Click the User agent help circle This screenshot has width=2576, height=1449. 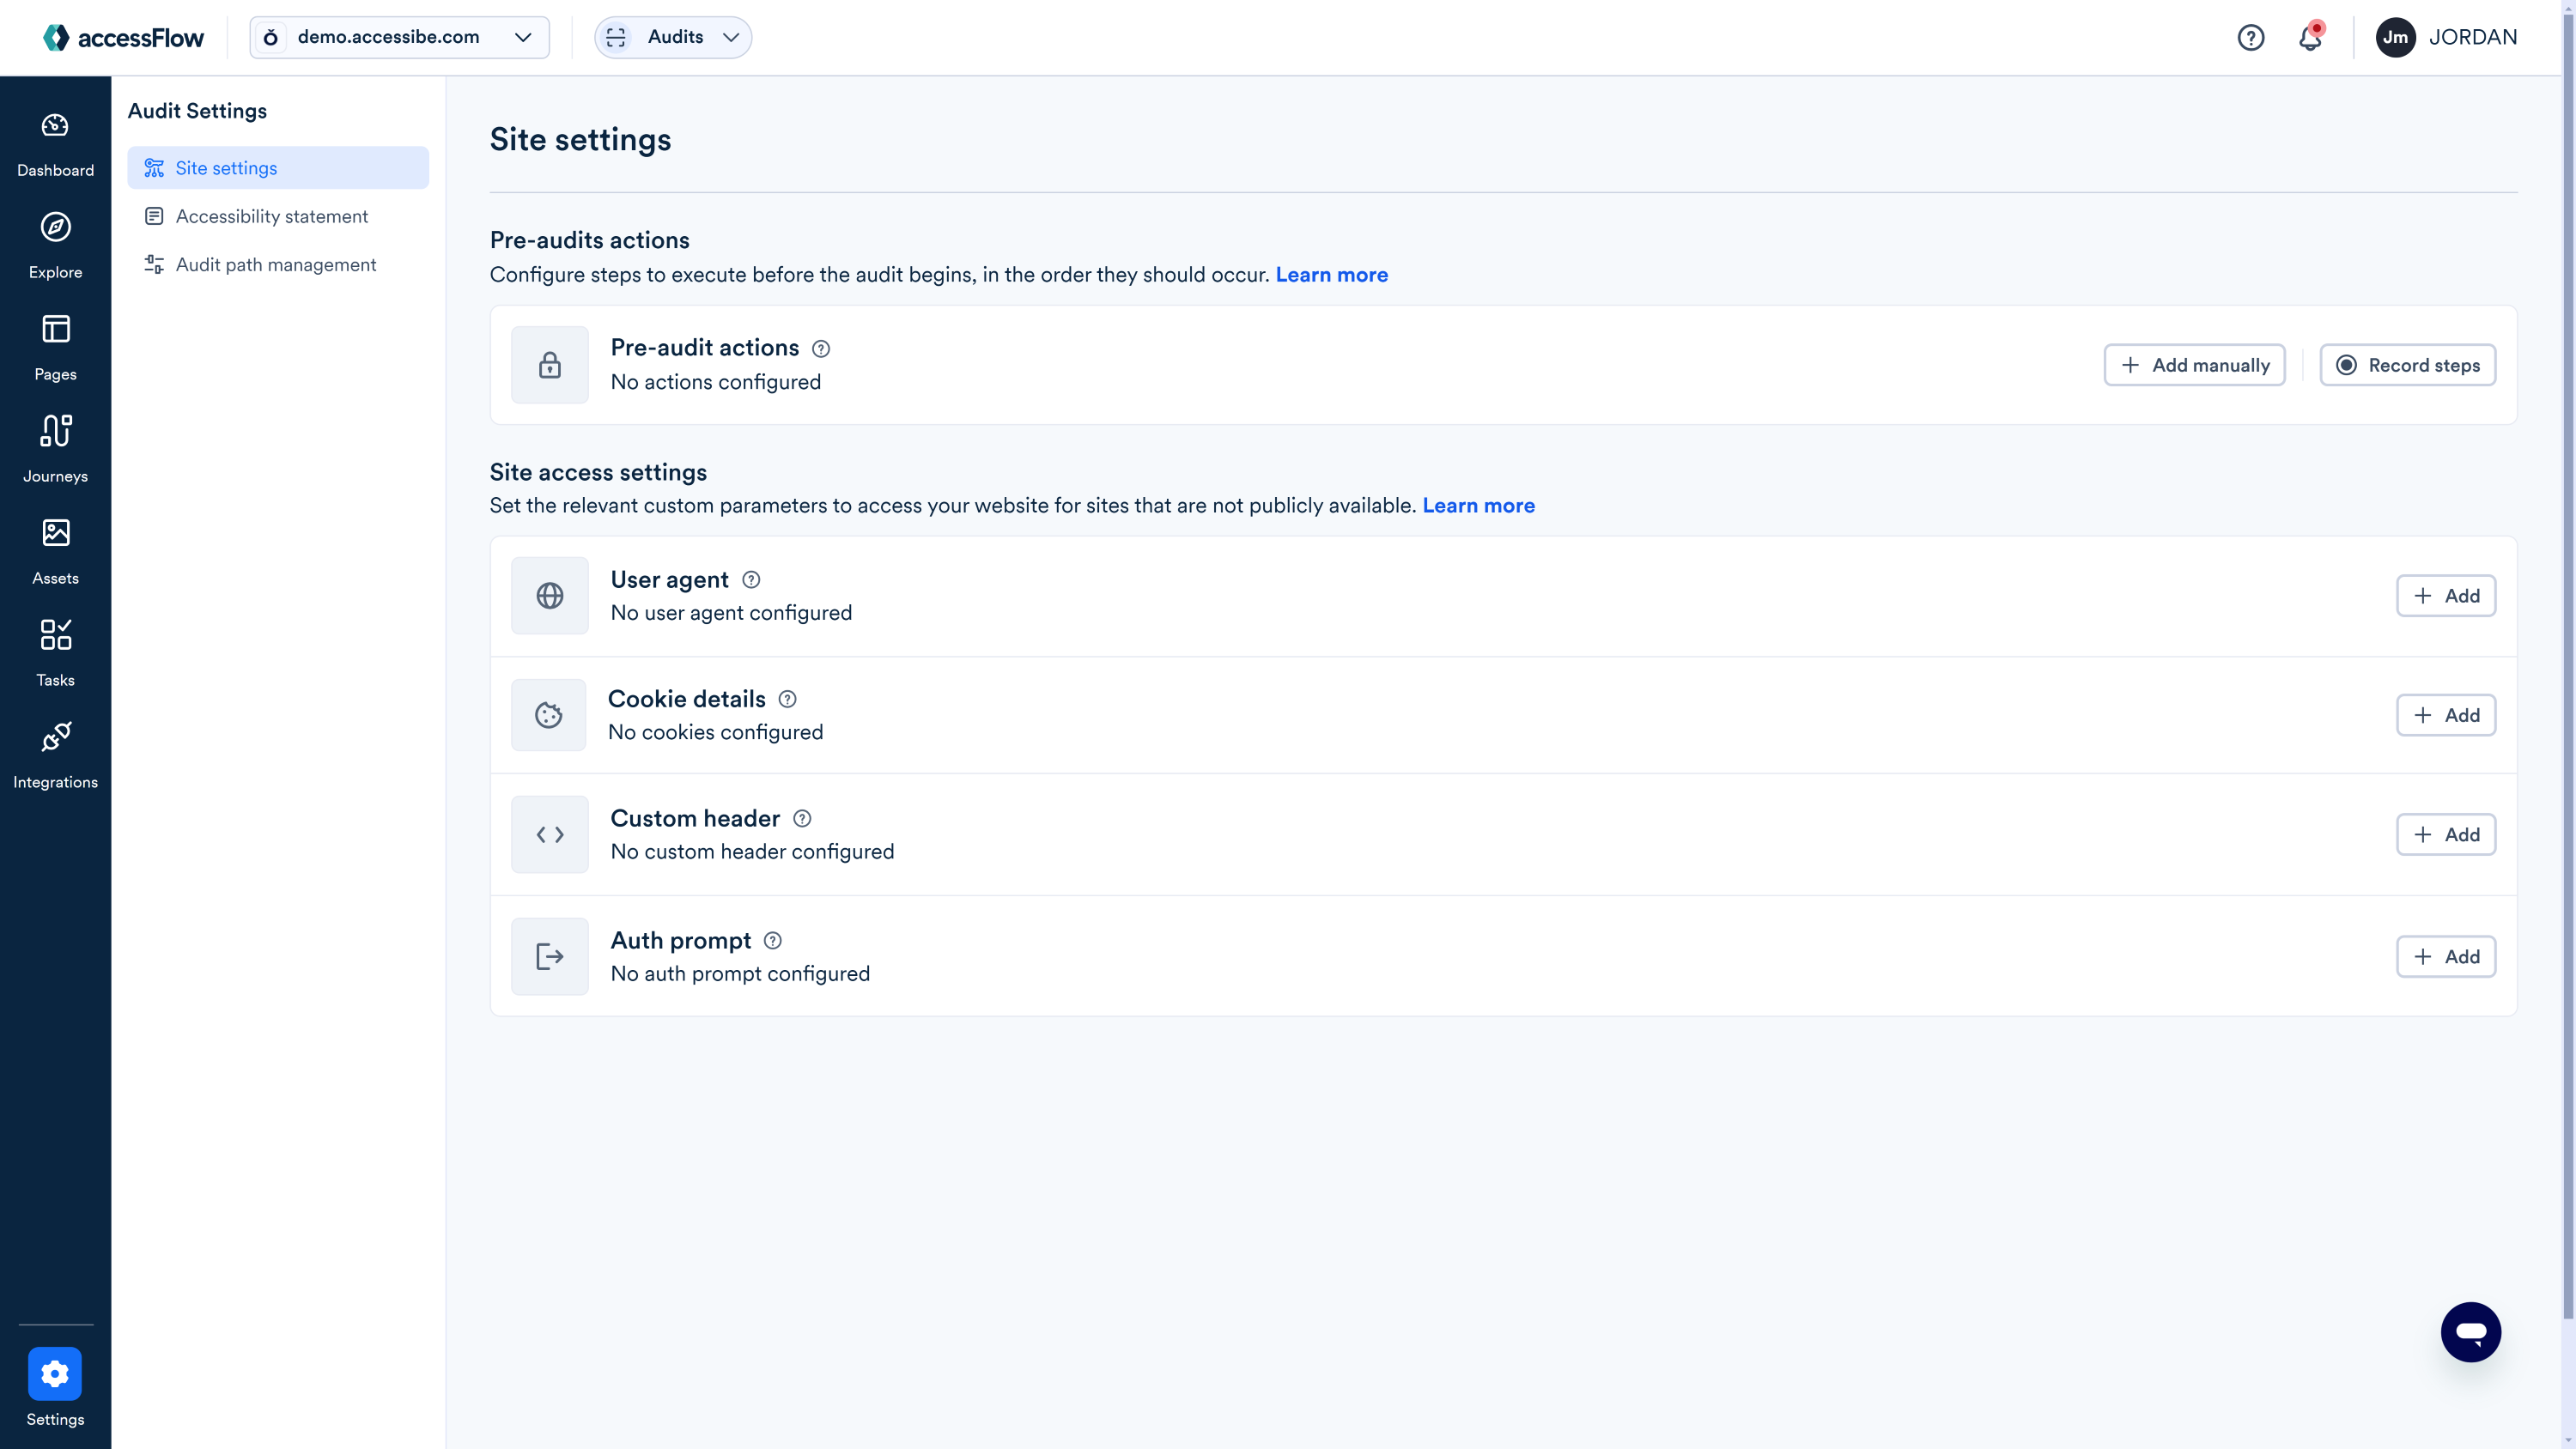750,580
